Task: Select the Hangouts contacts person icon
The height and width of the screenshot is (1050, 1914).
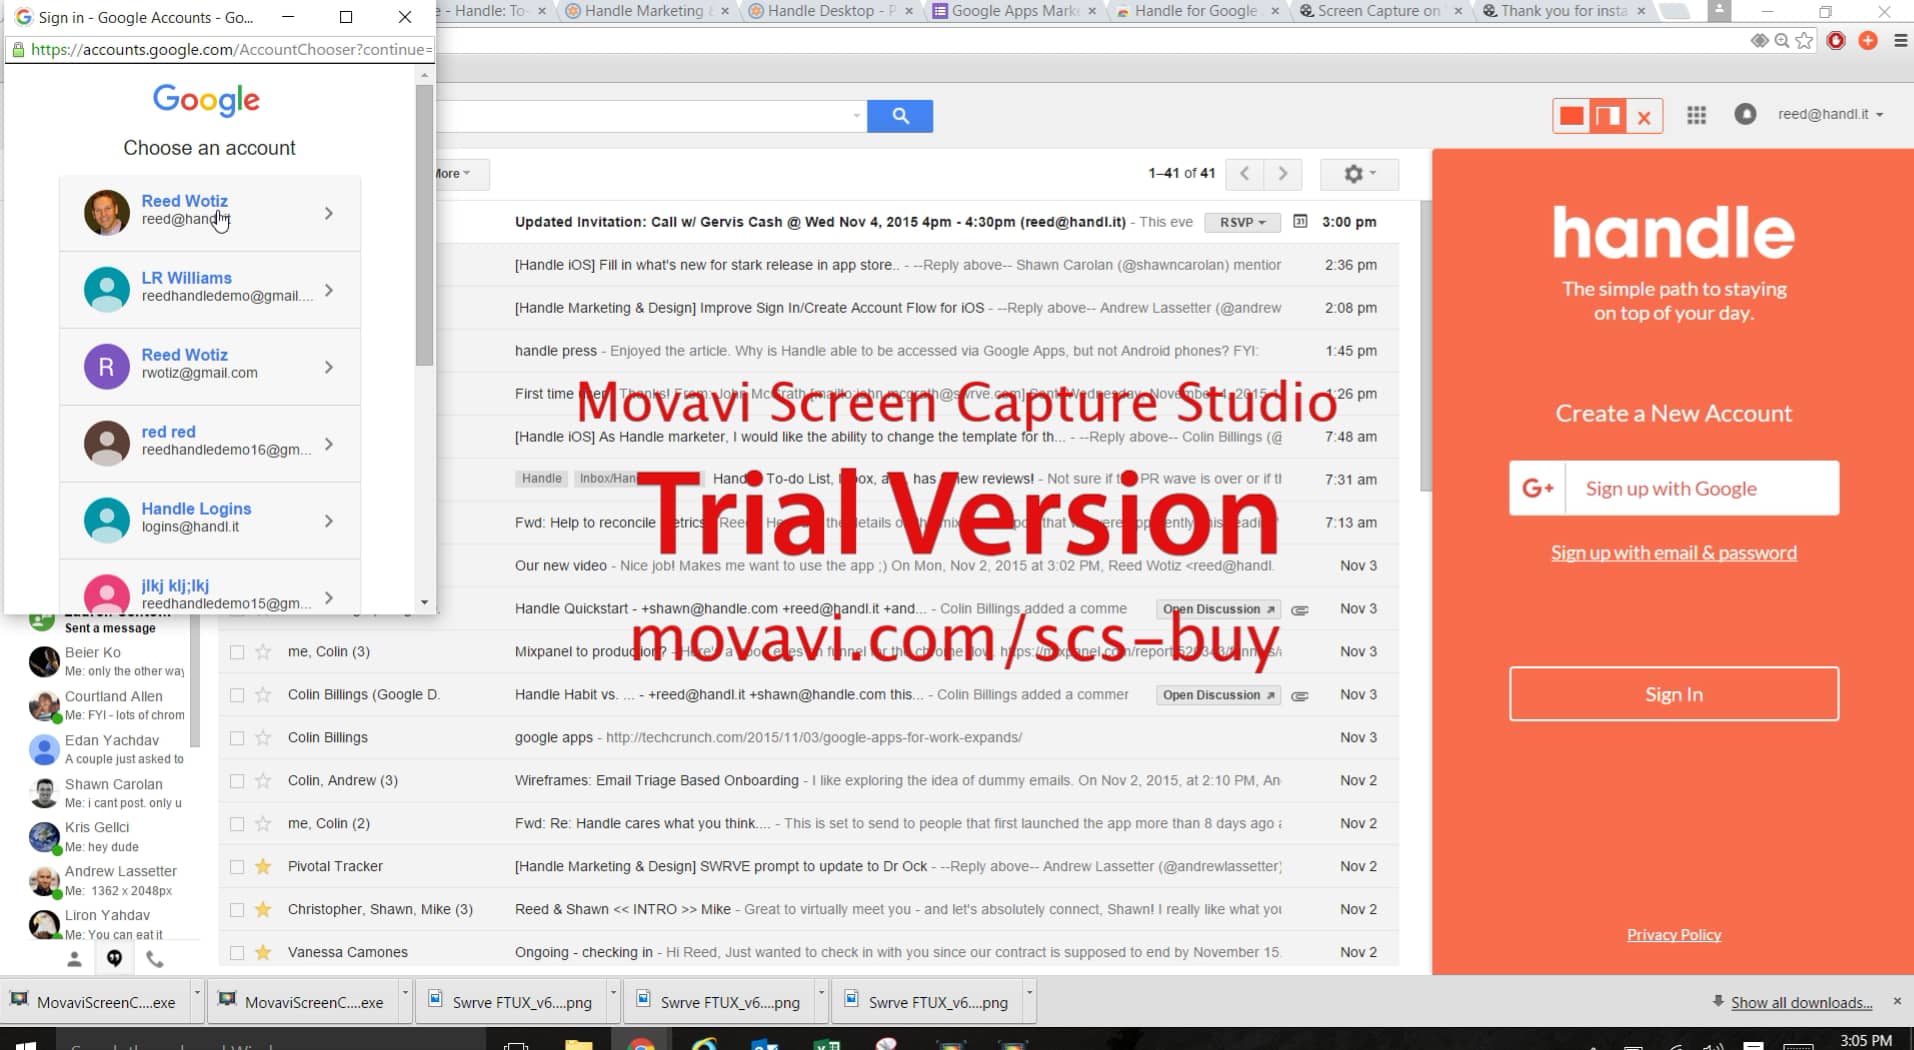Action: 74,958
